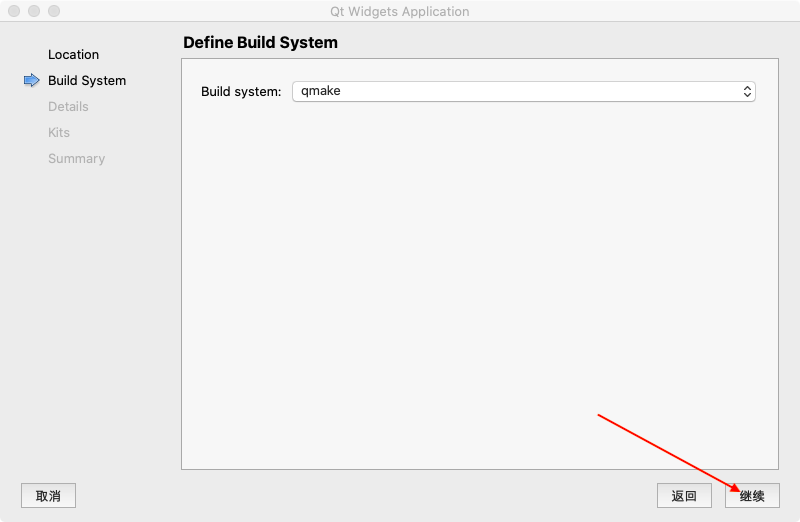The height and width of the screenshot is (522, 800).
Task: Select the Kits wizard step
Action: [59, 133]
